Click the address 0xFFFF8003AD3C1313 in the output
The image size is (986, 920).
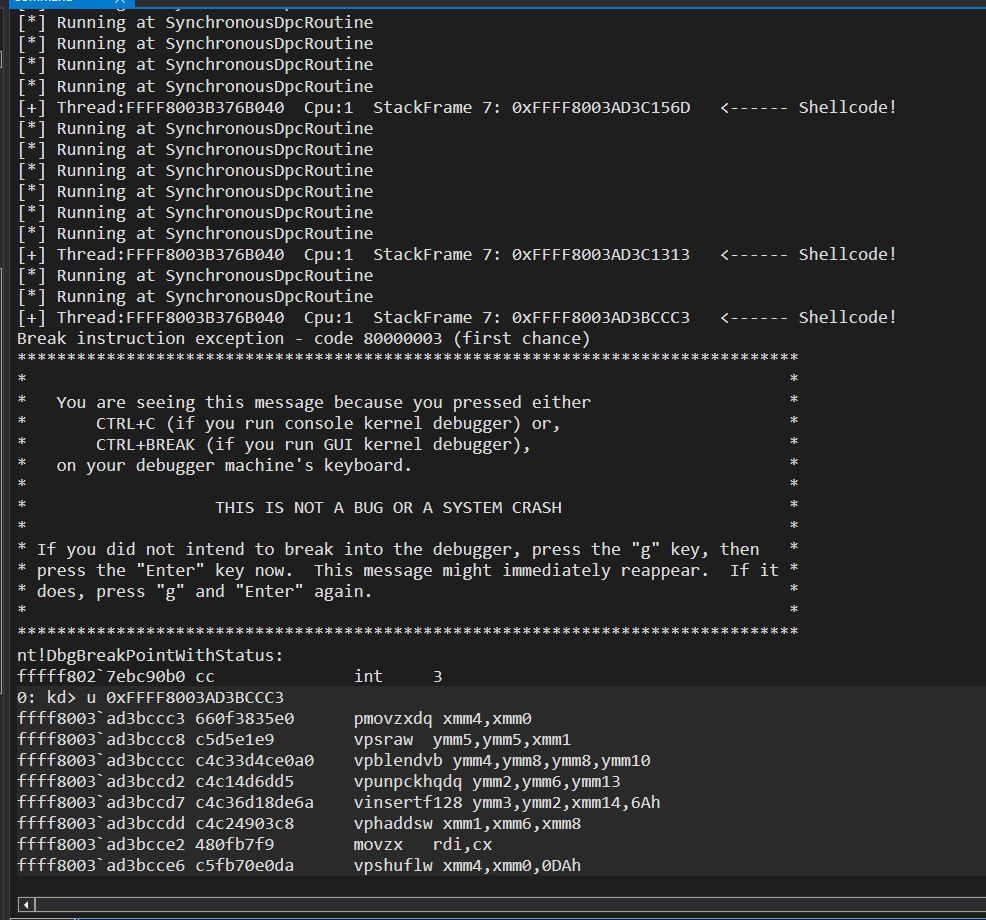click(x=600, y=254)
